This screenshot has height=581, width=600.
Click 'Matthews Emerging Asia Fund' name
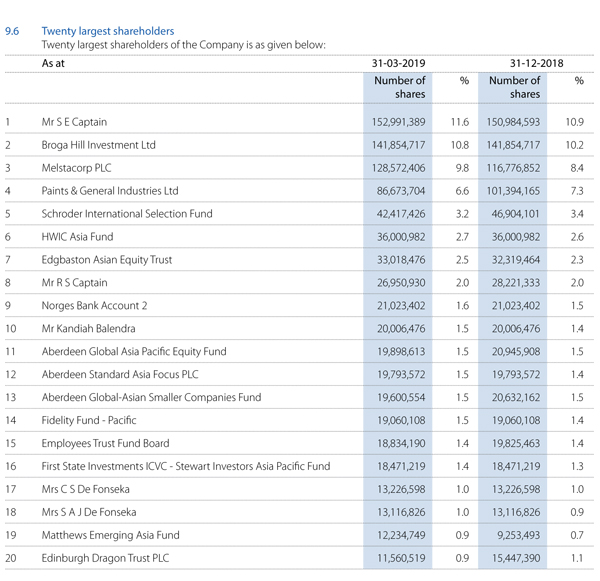110,535
